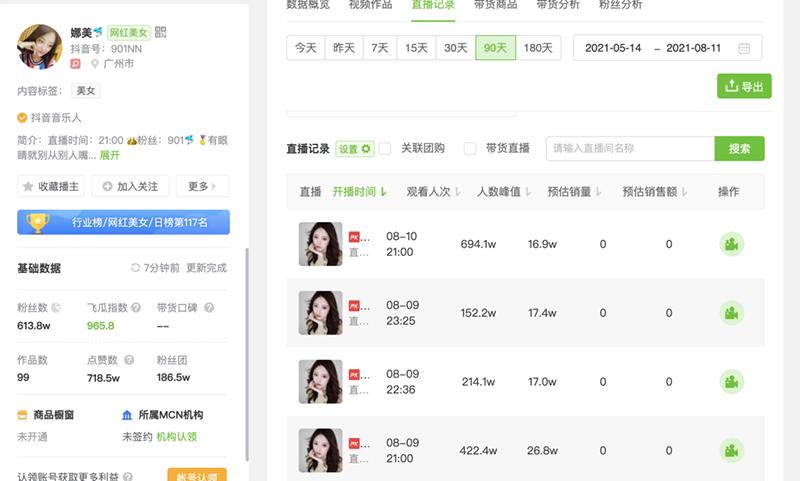
Task: Expand the 更多 dropdown button
Action: (202, 186)
